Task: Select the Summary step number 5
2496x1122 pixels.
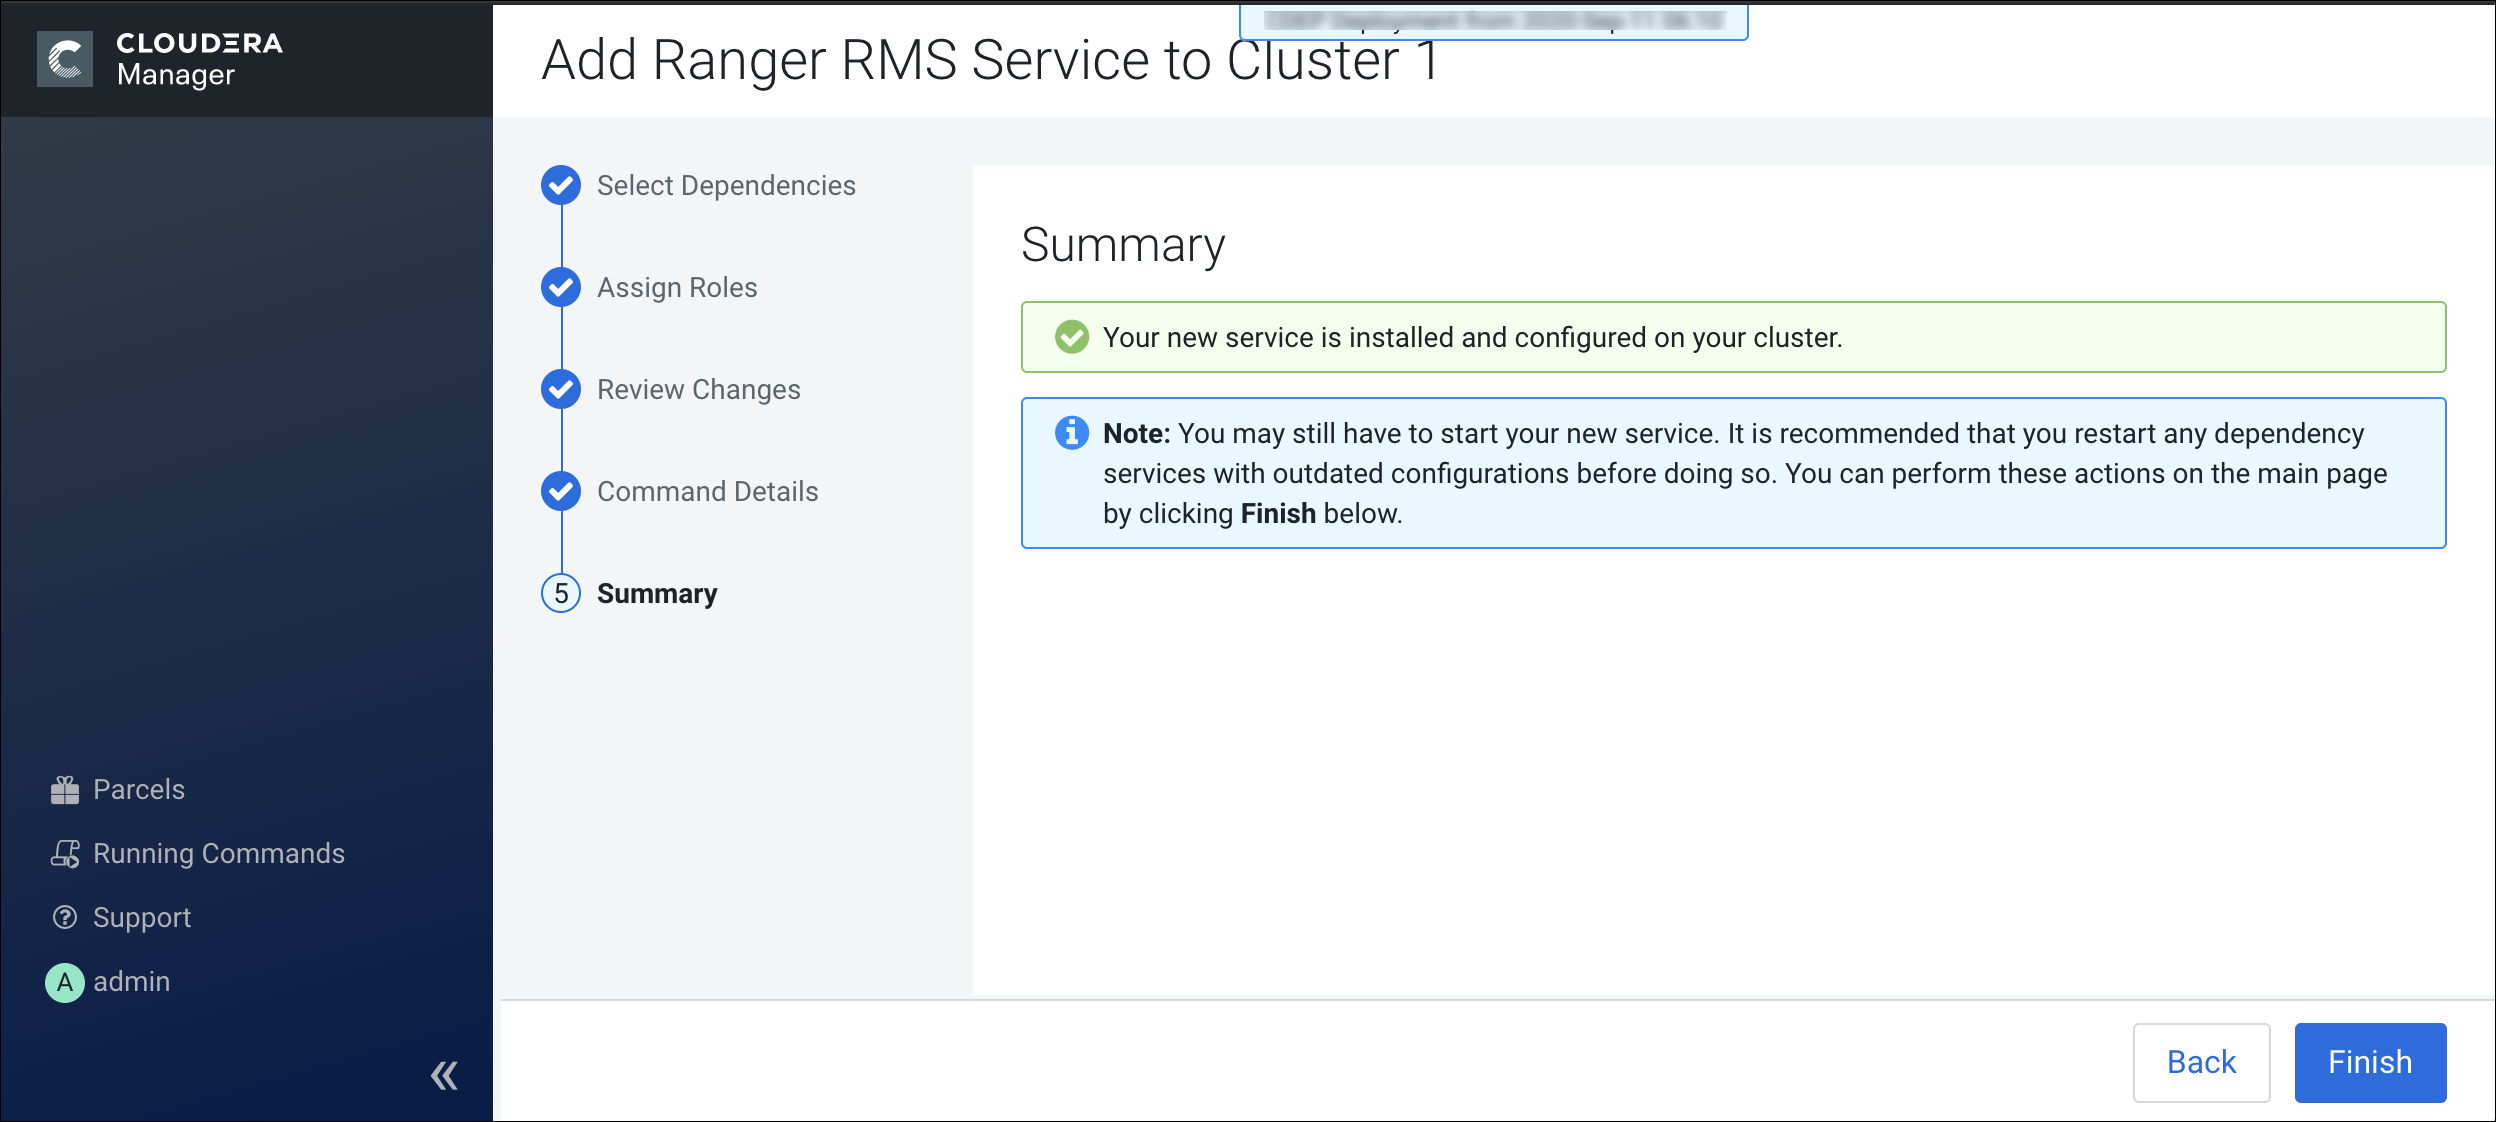Action: 561,594
